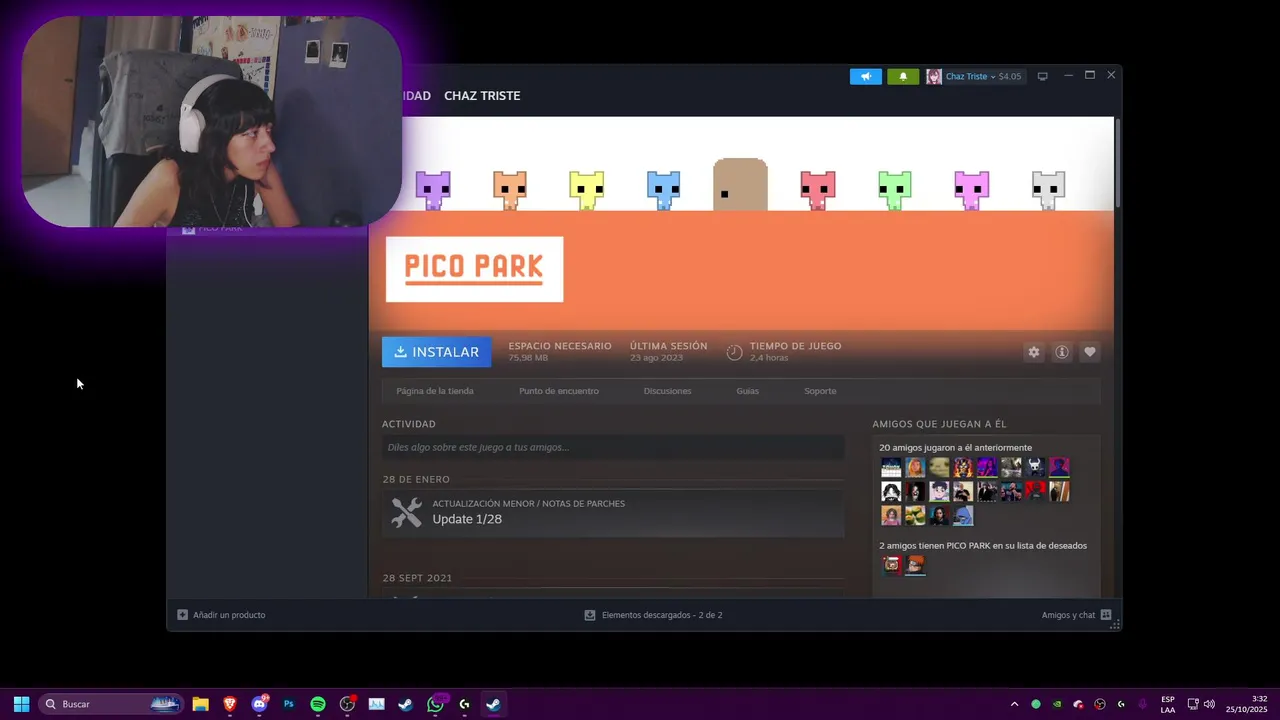Click the 28 DE ENERO date heading

(x=416, y=480)
